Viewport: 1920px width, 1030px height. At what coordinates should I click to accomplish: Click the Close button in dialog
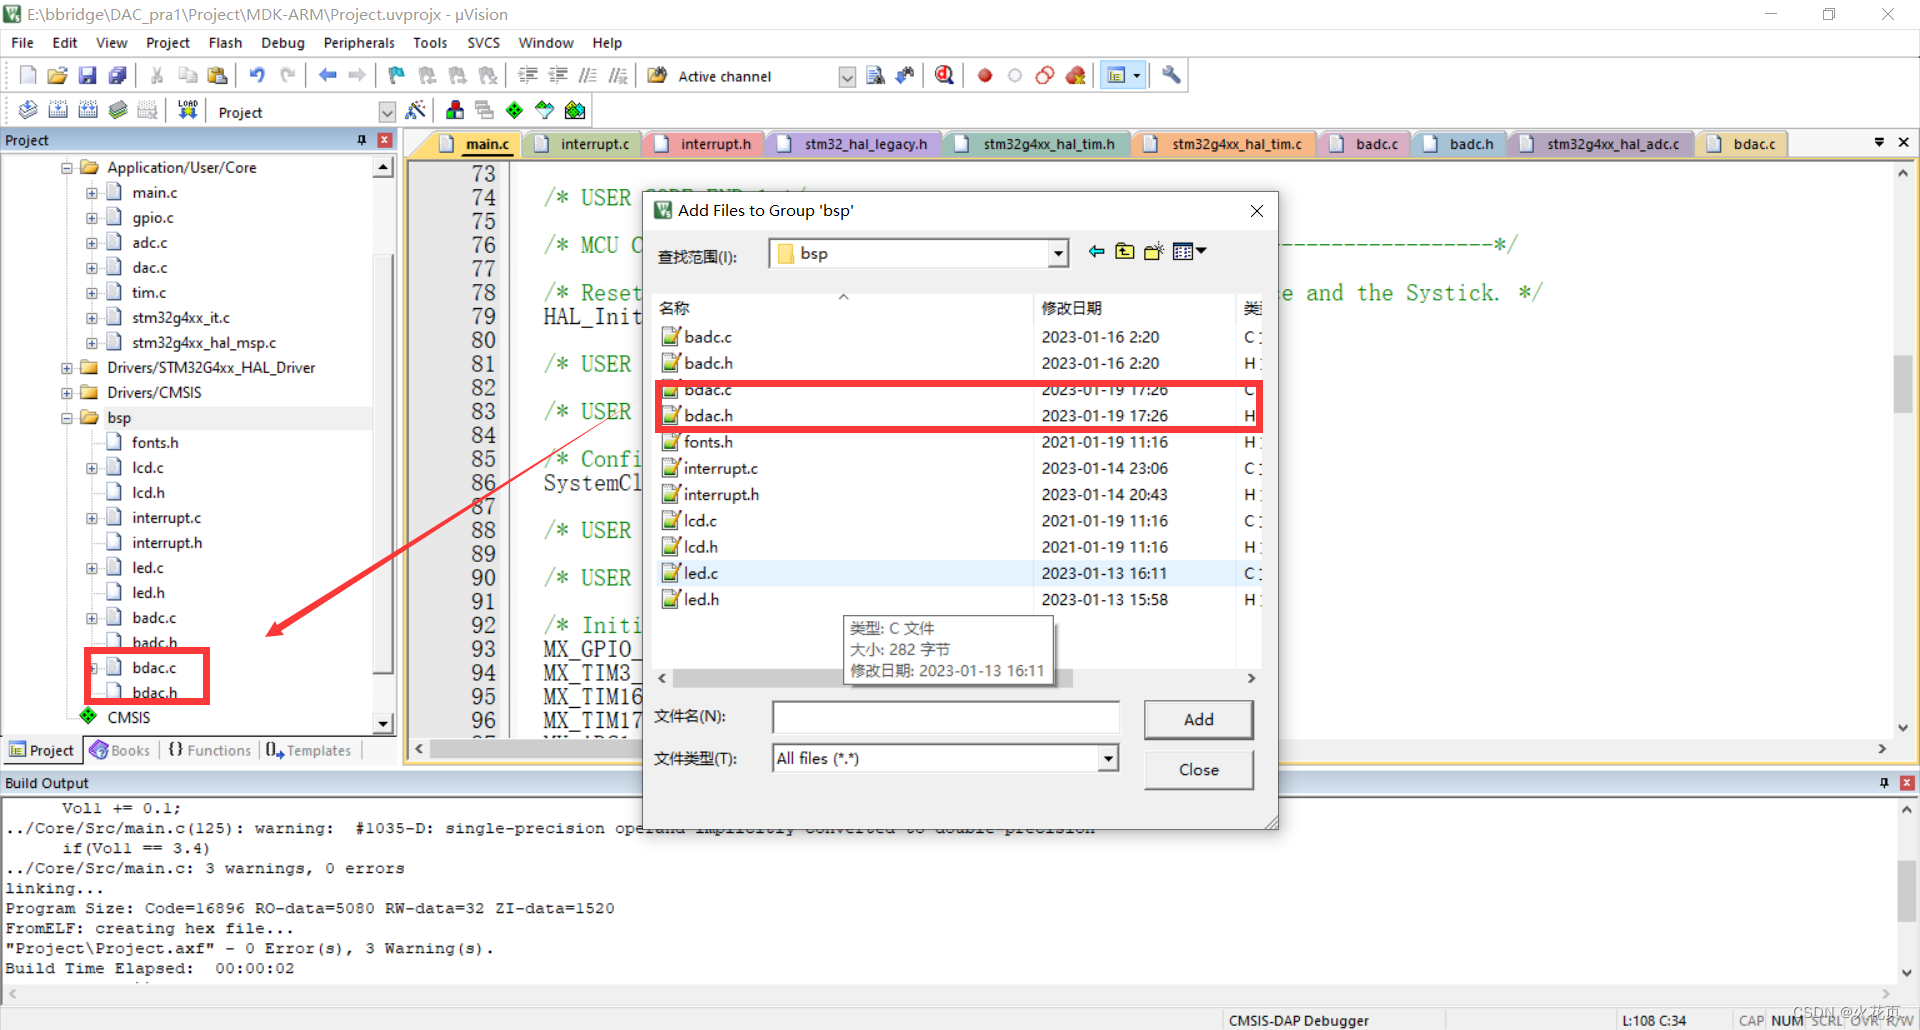[x=1197, y=769]
